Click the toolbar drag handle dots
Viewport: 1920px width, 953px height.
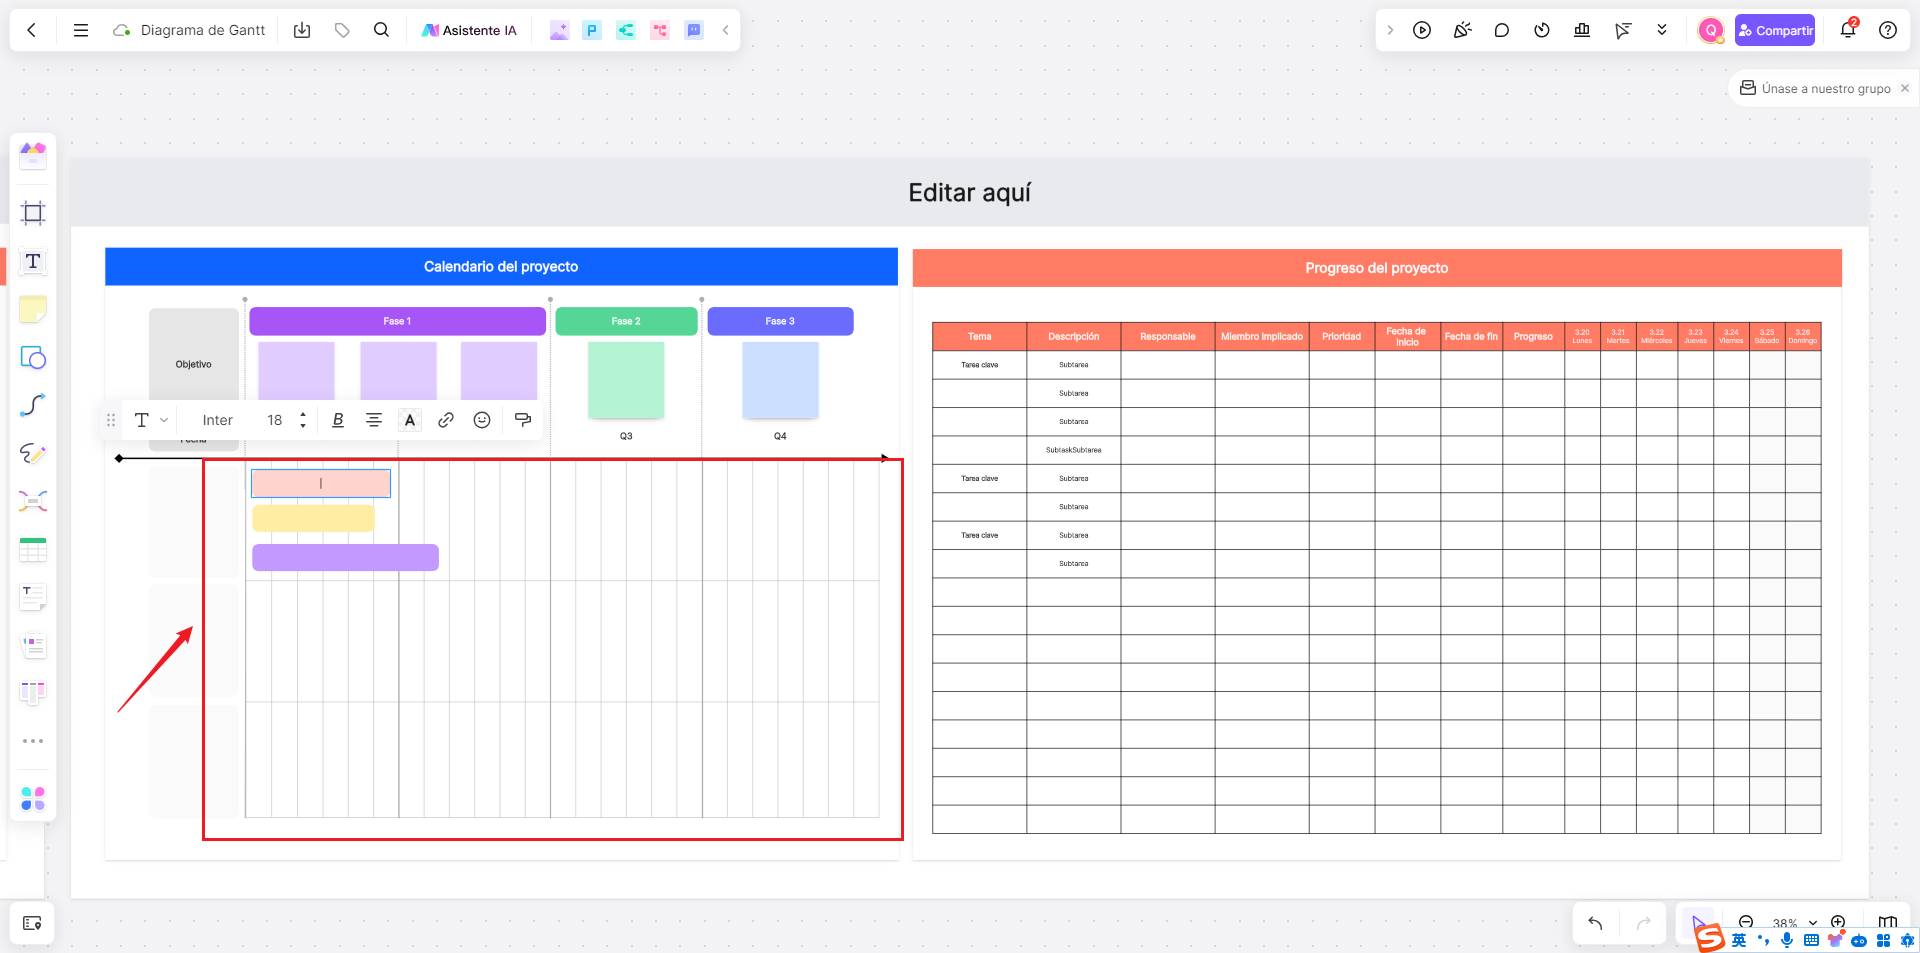coord(111,420)
